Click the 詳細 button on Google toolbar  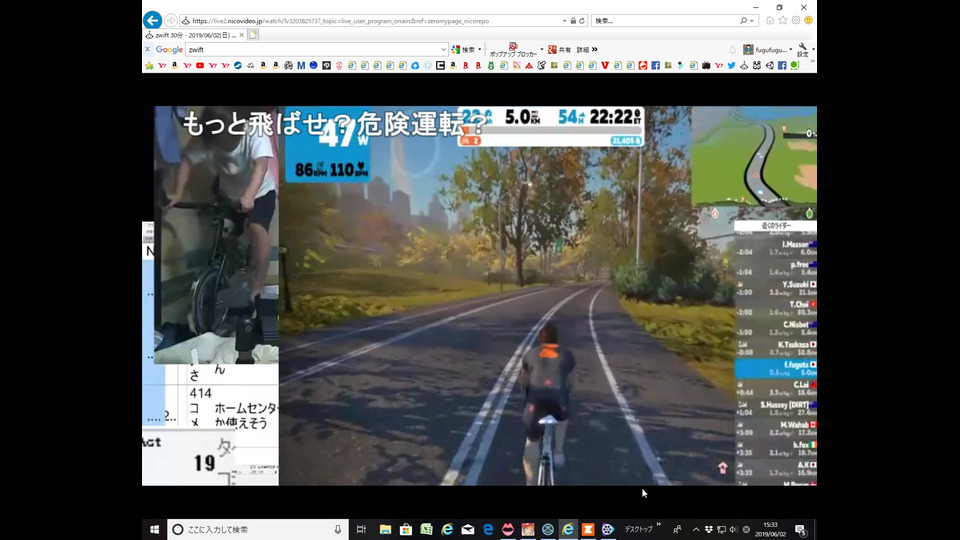583,50
